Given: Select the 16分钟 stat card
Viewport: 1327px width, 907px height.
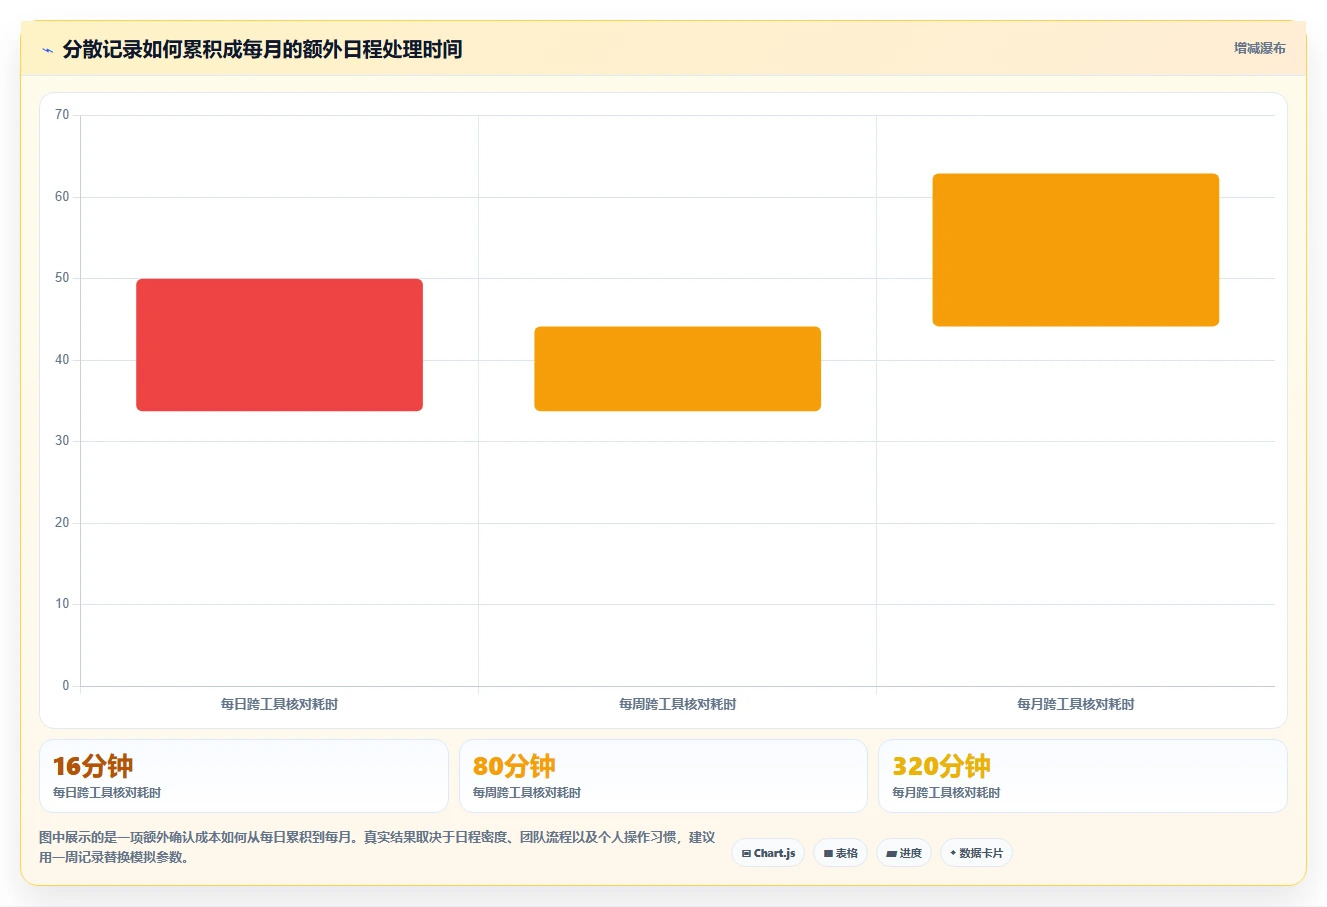Looking at the screenshot, I should (x=243, y=776).
